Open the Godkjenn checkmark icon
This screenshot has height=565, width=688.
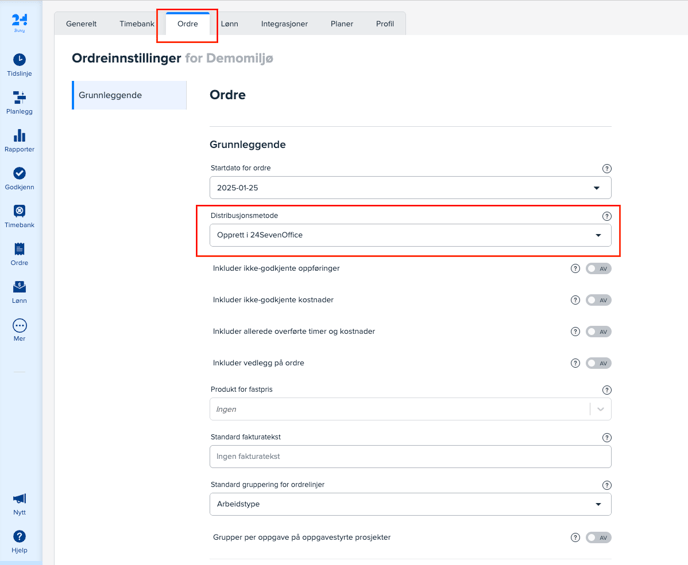[19, 178]
